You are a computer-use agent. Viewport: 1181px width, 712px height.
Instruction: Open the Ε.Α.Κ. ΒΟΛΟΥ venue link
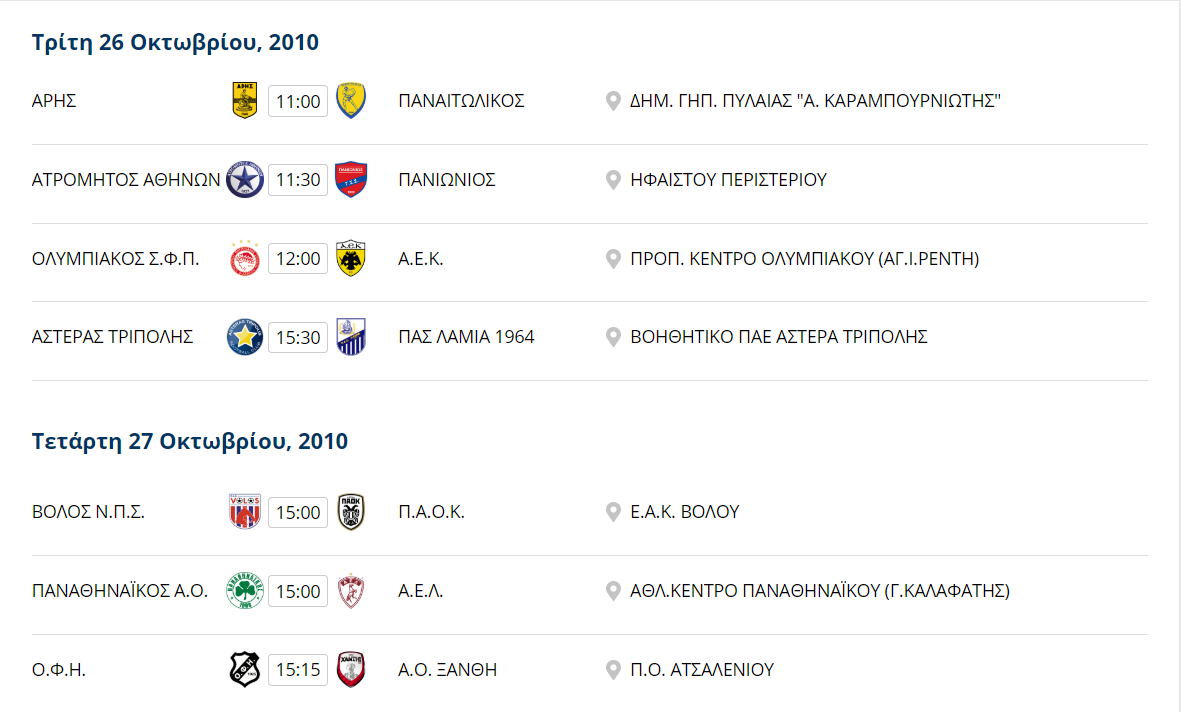pyautogui.click(x=685, y=512)
